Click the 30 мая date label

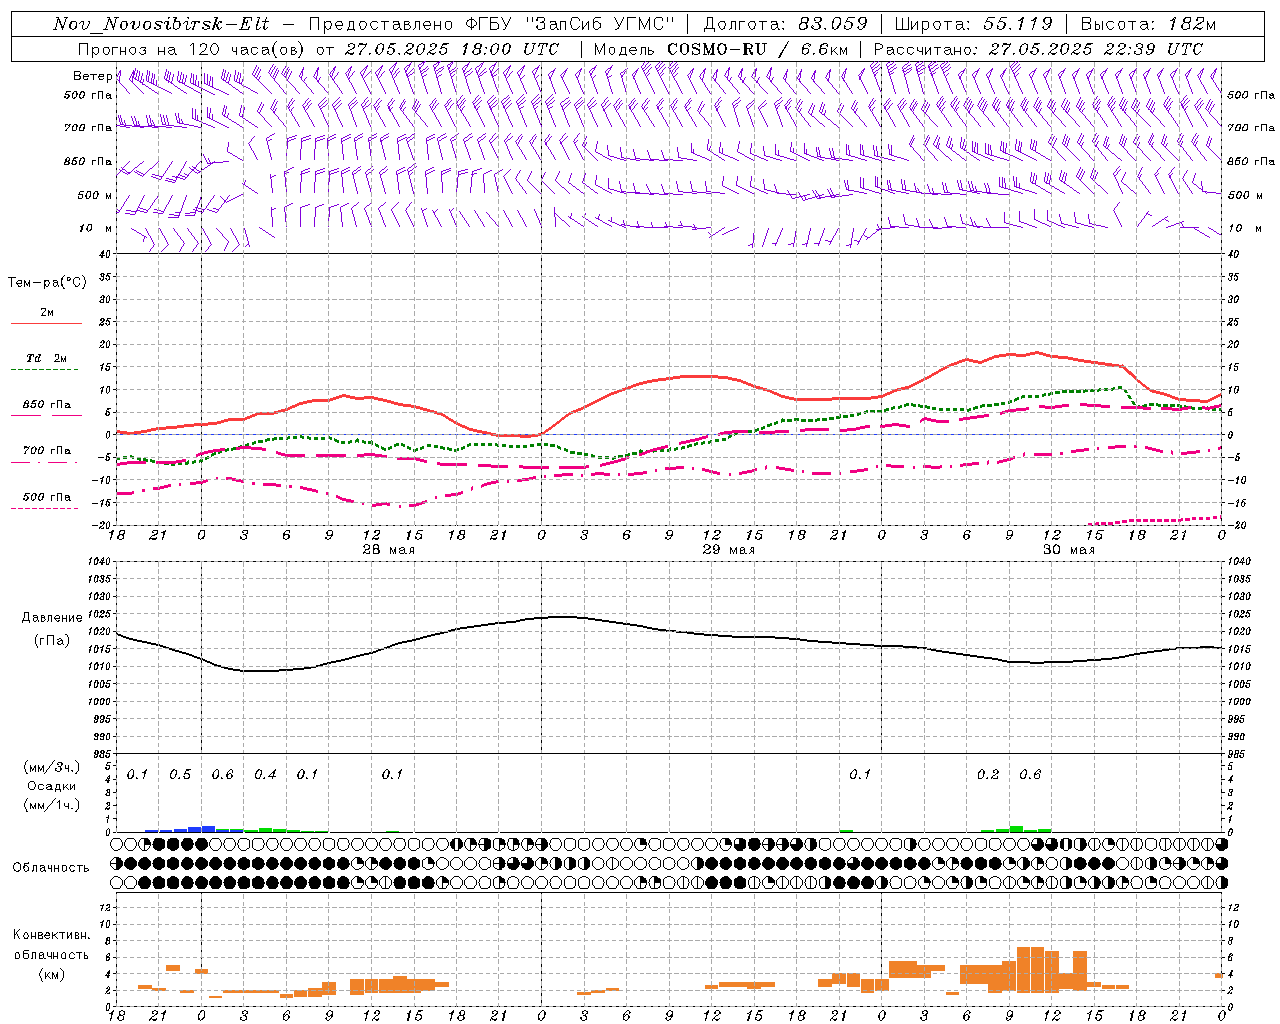pos(1068,550)
